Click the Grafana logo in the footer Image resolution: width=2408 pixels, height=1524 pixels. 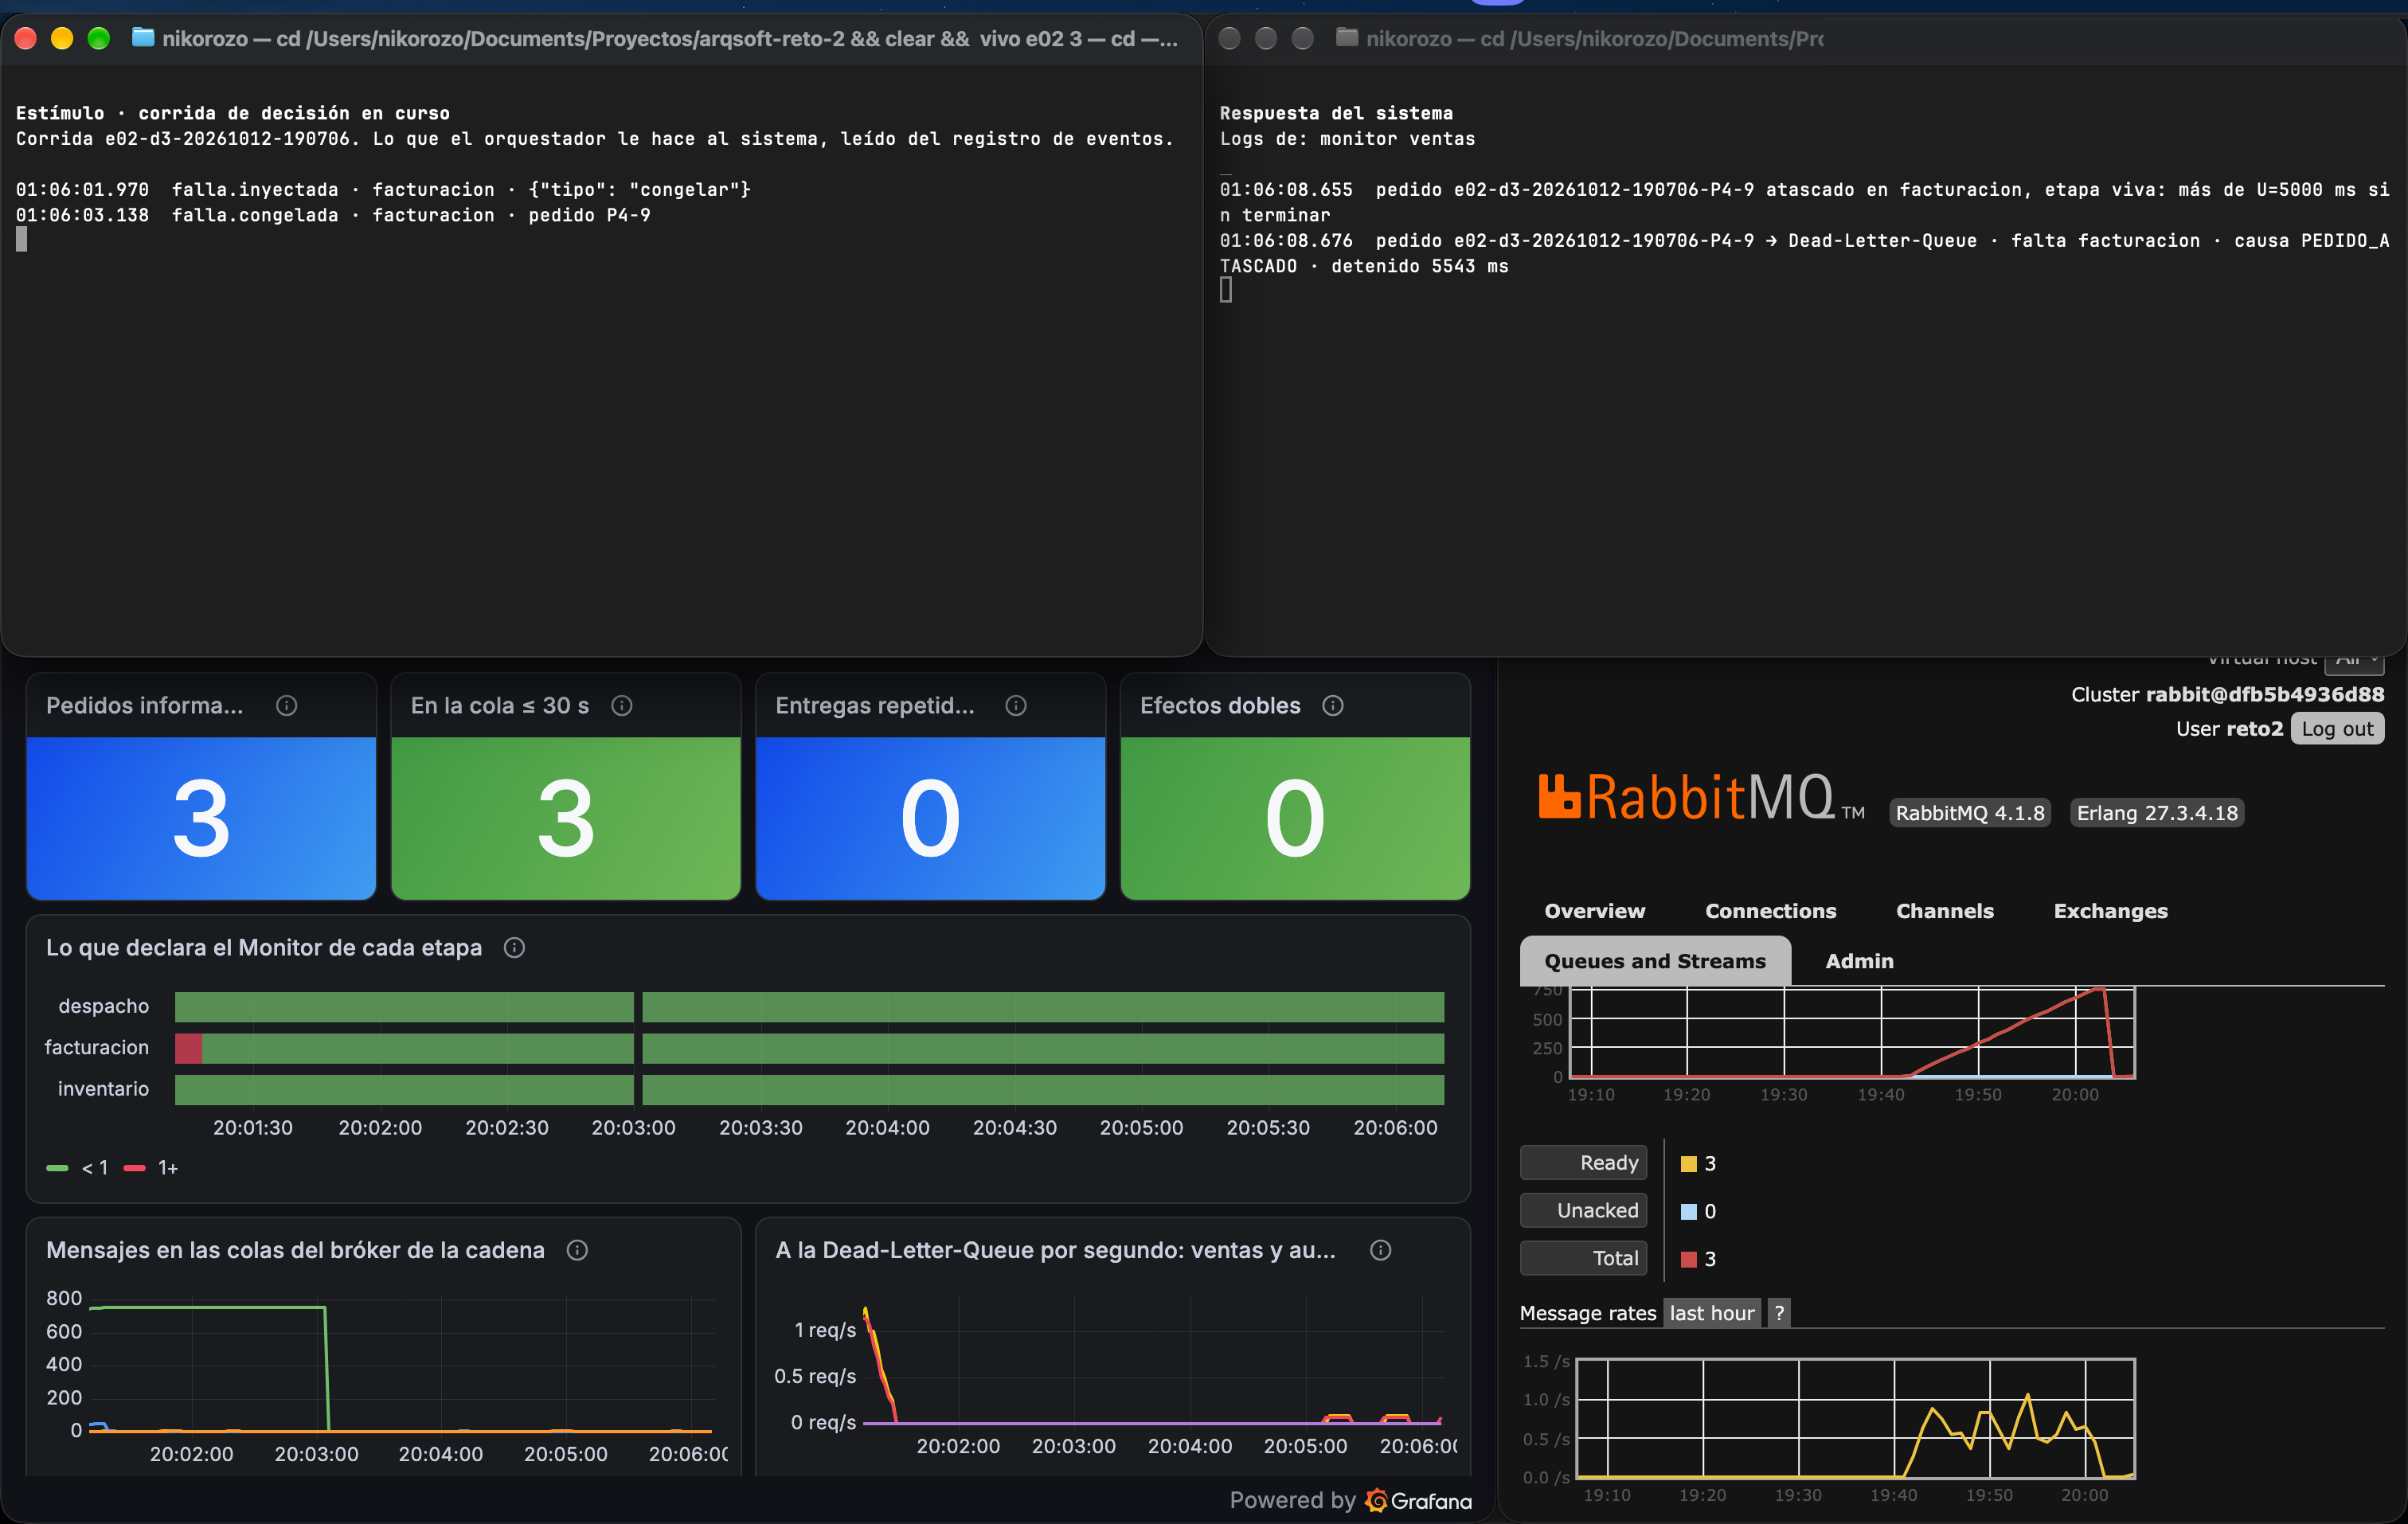(x=1419, y=1500)
